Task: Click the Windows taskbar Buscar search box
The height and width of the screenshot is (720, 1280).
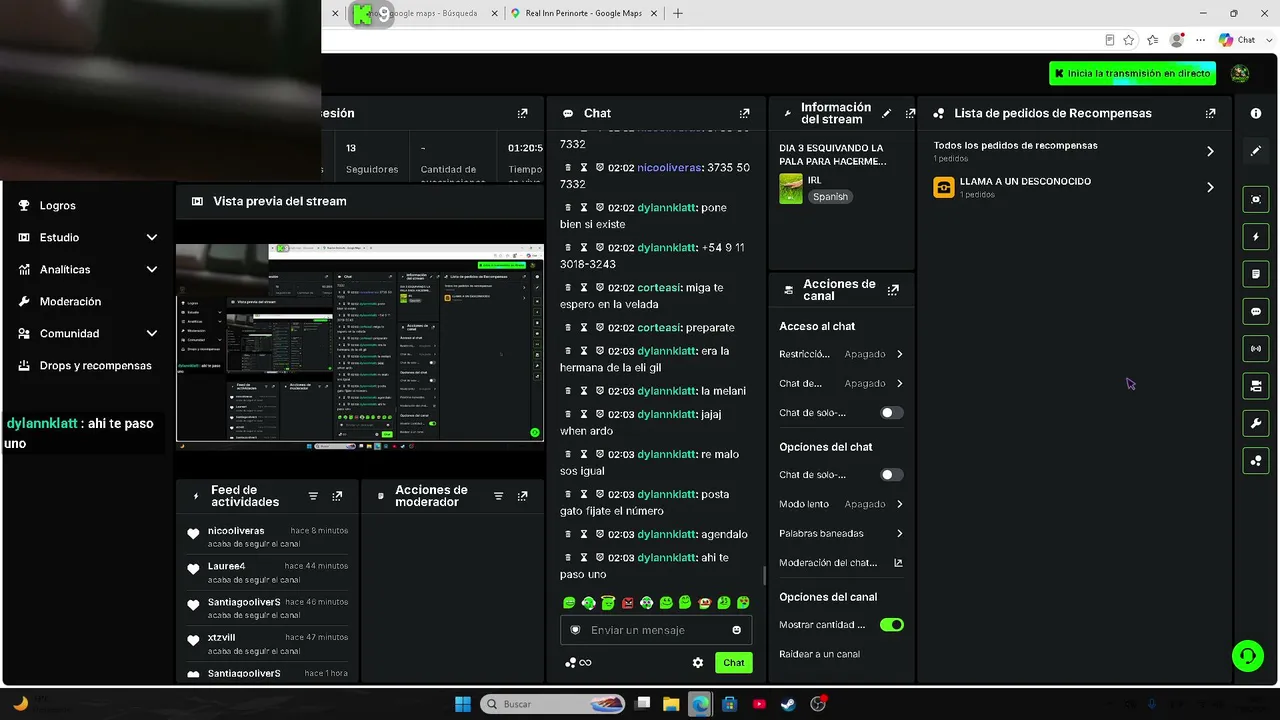Action: (x=554, y=704)
